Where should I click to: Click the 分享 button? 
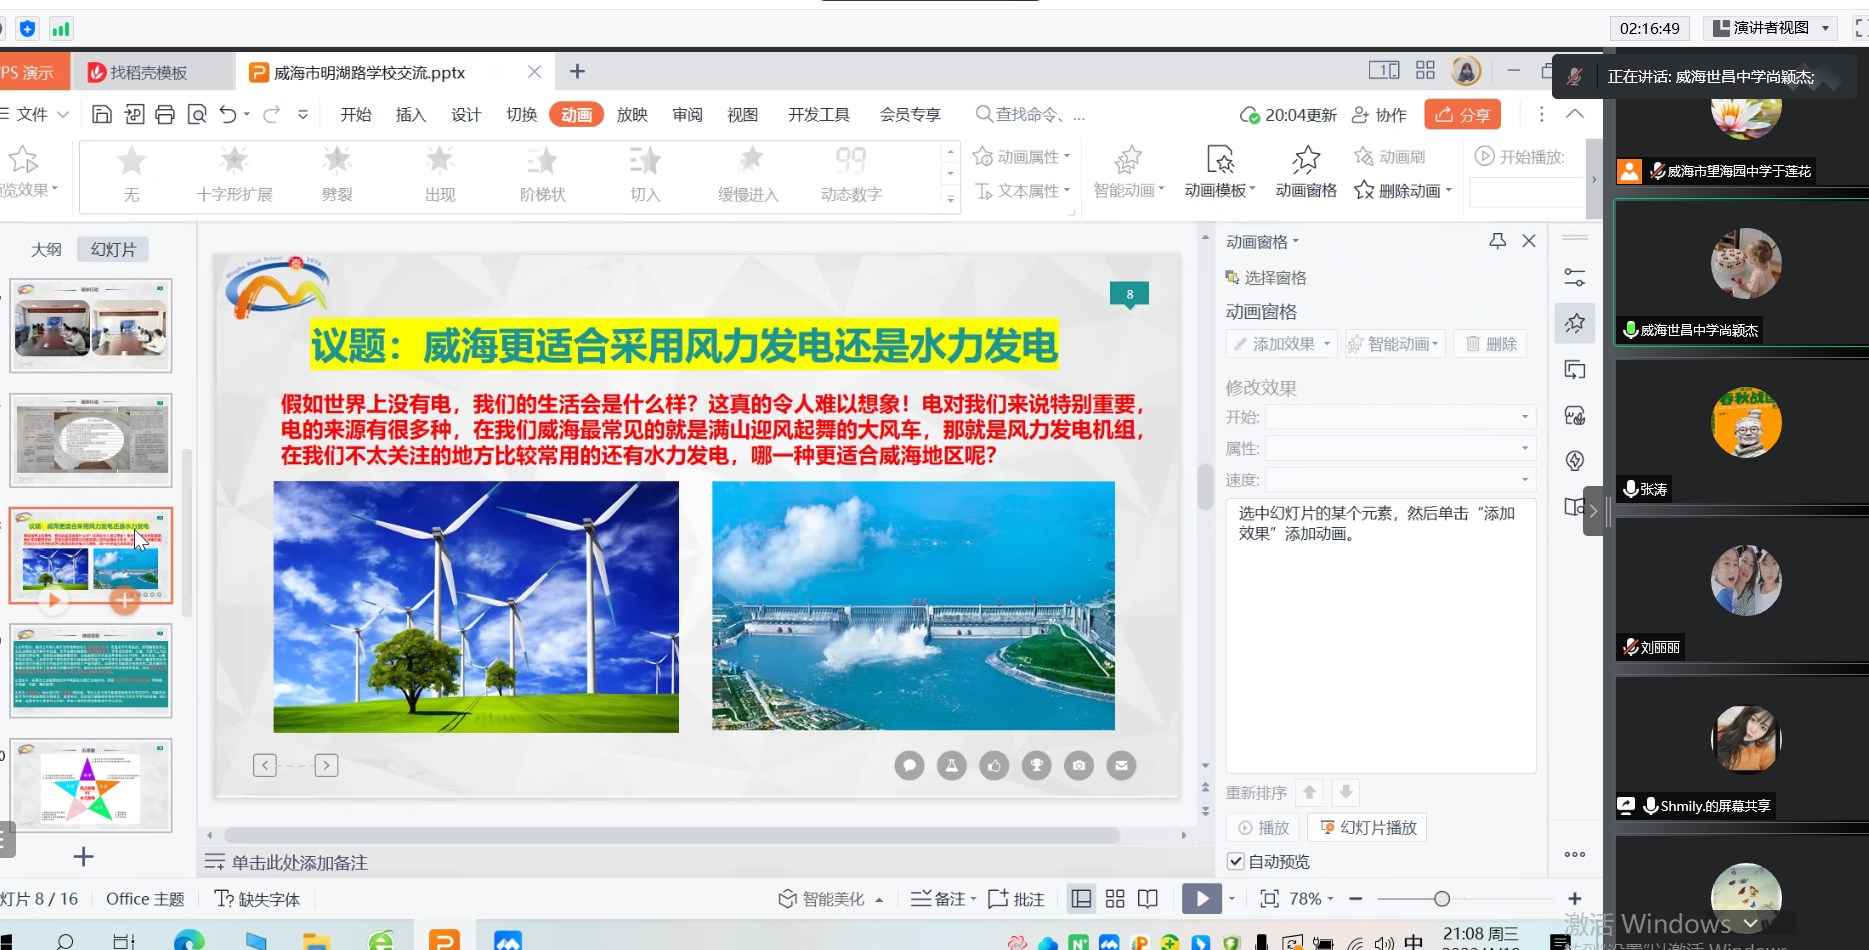pos(1462,114)
